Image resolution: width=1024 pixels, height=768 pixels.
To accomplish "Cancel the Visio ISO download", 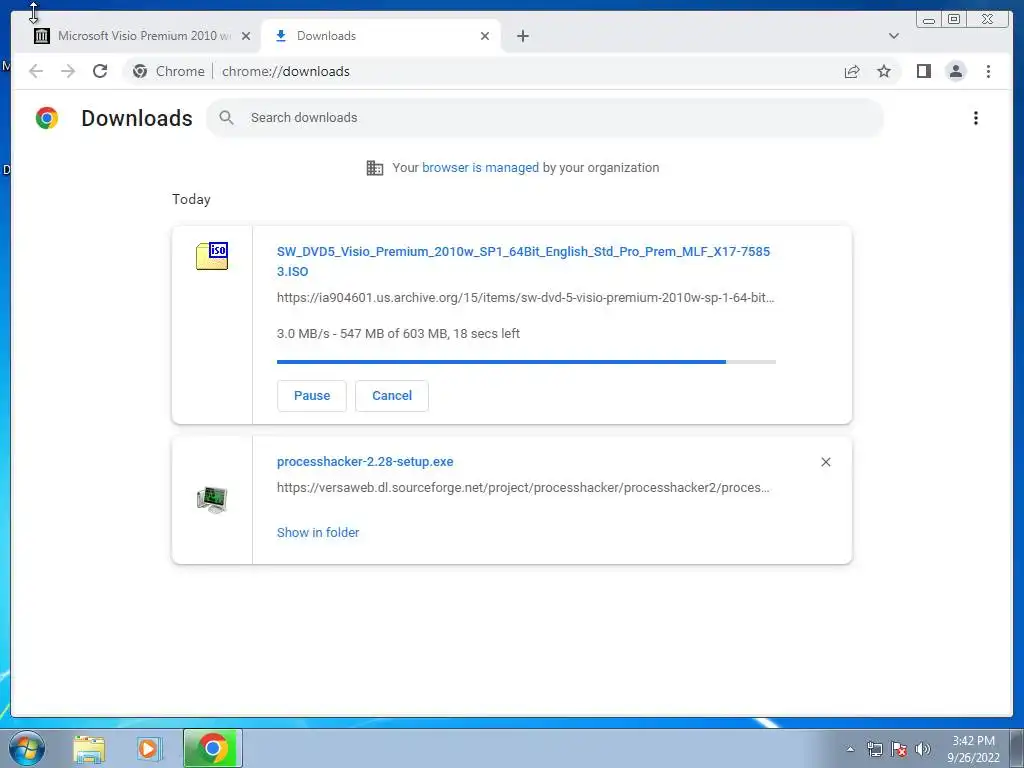I will (x=392, y=396).
